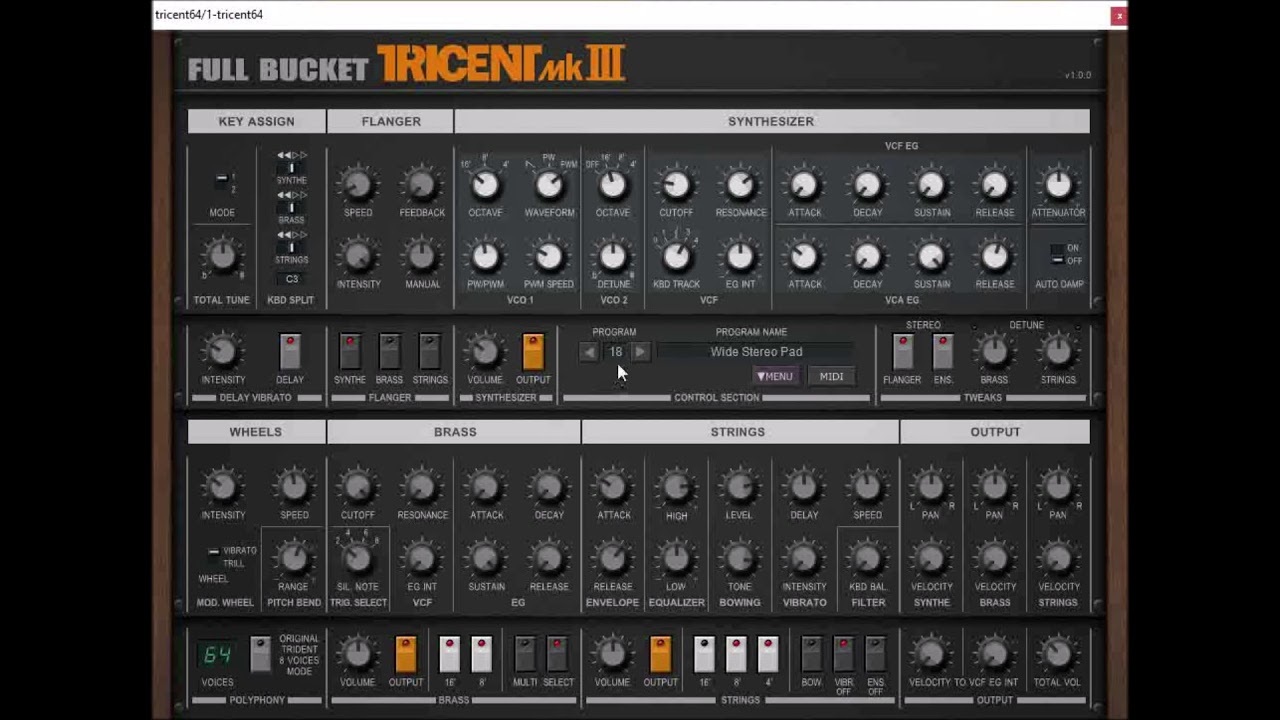Click the Flanger SPEED knob

[357, 185]
